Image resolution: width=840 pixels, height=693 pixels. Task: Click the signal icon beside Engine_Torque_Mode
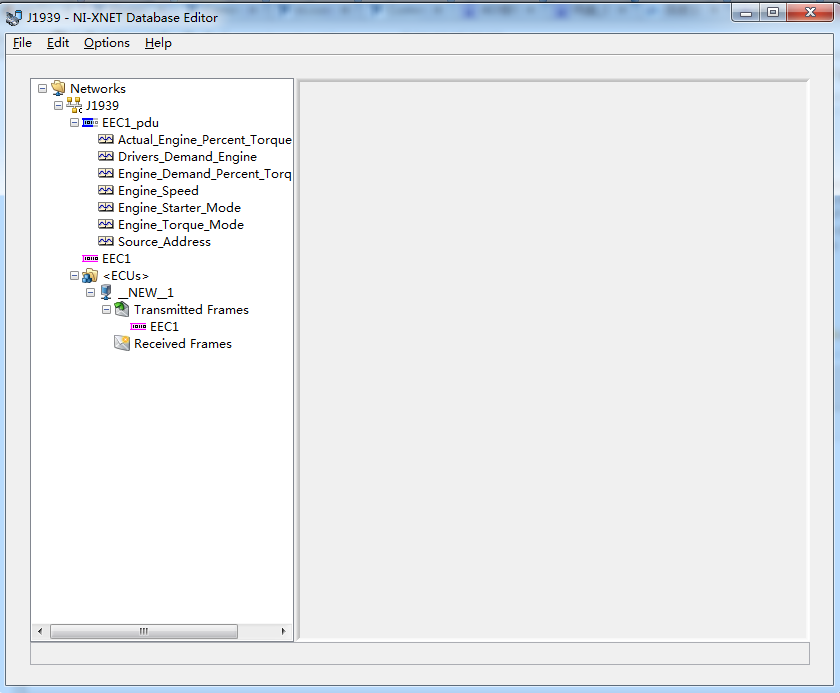106,224
